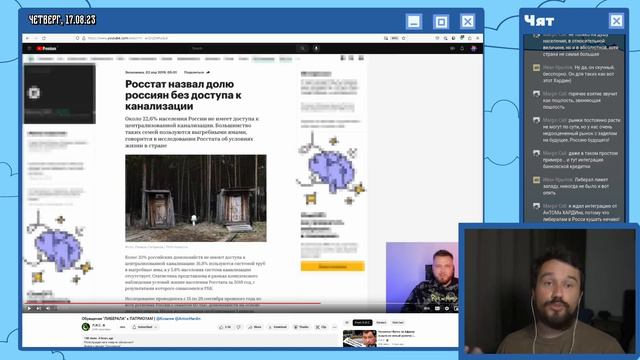This screenshot has height=360, width=640.
Task: Open the first recommended video title
Action: tap(396, 333)
